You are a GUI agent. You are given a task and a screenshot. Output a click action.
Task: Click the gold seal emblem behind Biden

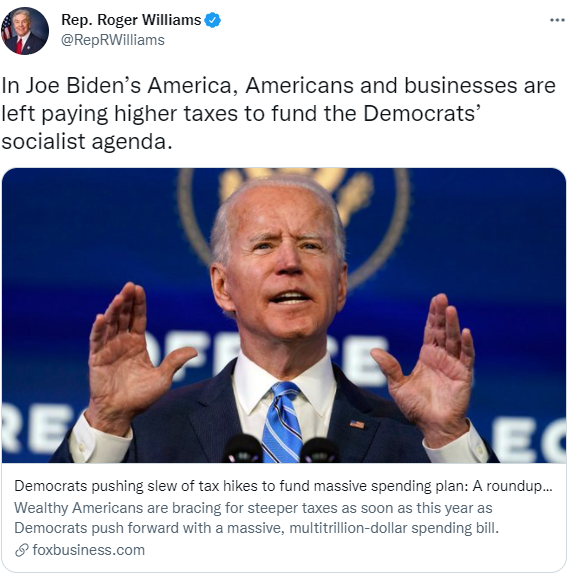(x=295, y=224)
